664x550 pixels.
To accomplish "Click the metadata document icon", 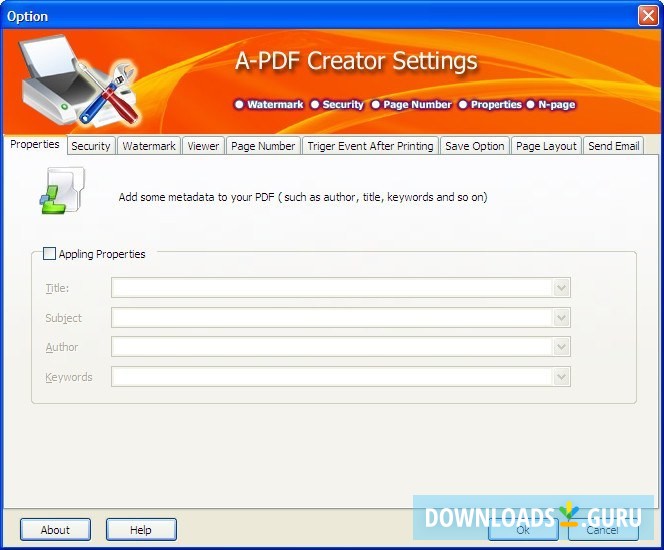I will (x=62, y=191).
